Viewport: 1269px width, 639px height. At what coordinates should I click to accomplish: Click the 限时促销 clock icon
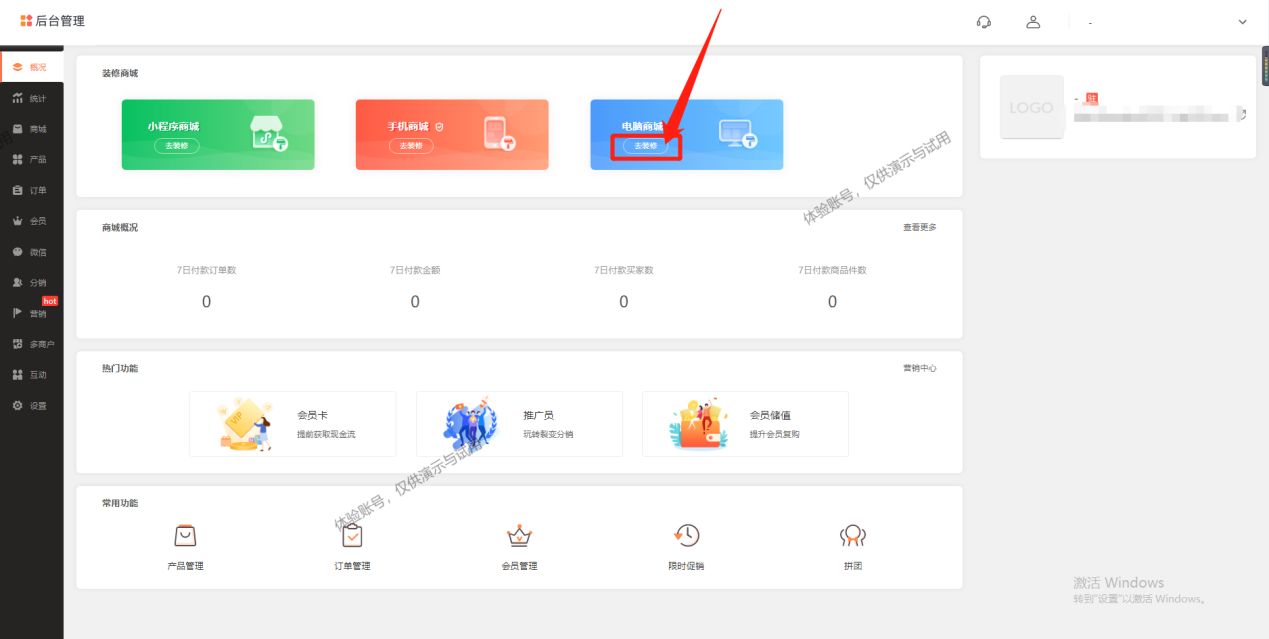click(686, 536)
